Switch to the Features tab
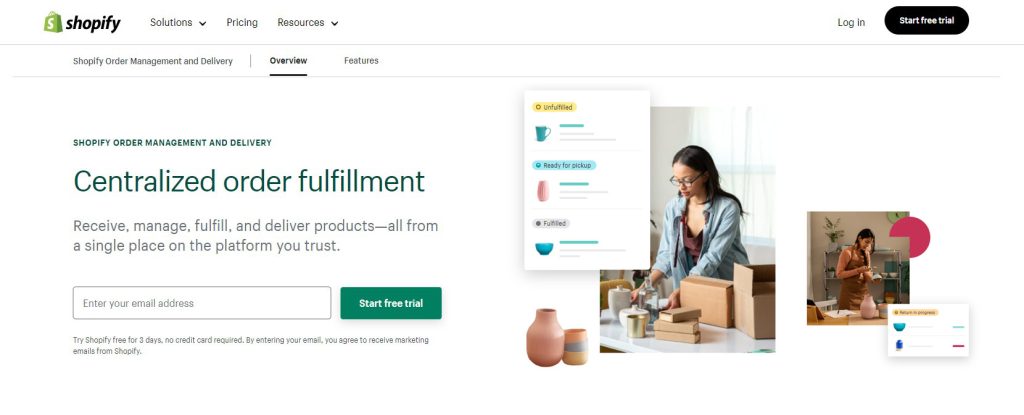Image resolution: width=1024 pixels, height=415 pixels. click(361, 61)
